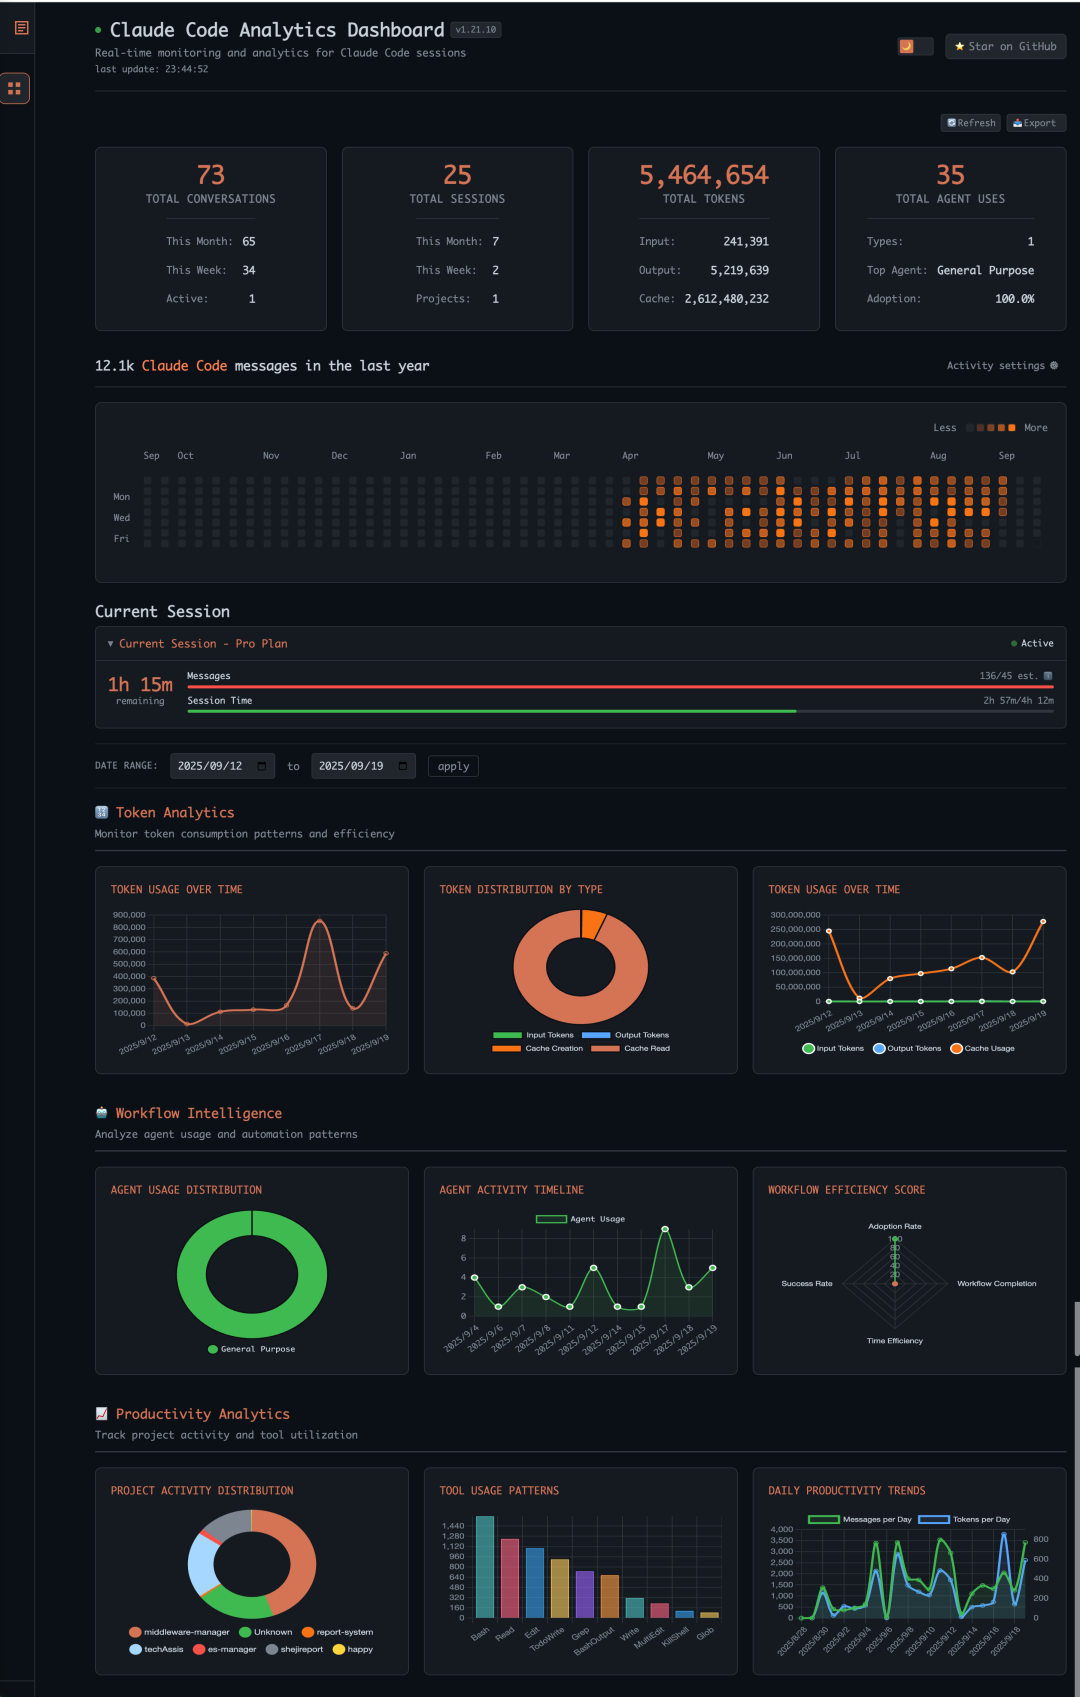The image size is (1080, 1697).
Task: Click the end date field 2025/09/19
Action: pyautogui.click(x=363, y=766)
